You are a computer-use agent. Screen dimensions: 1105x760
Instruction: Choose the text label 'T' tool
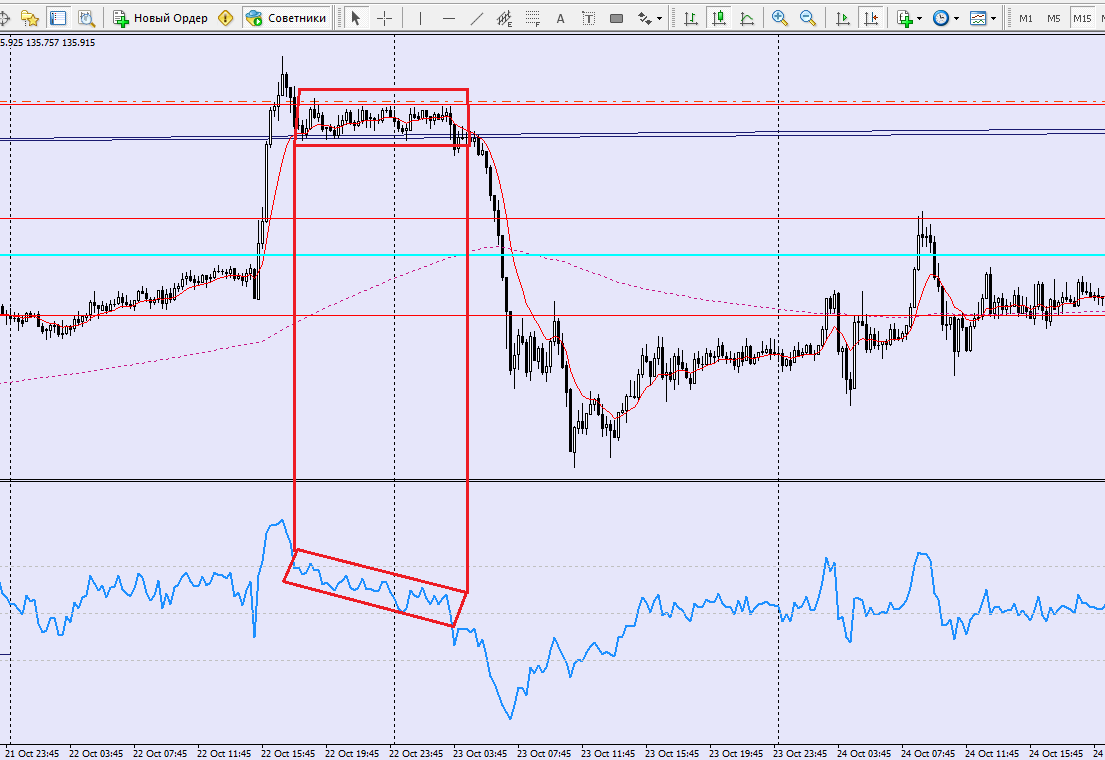(588, 18)
